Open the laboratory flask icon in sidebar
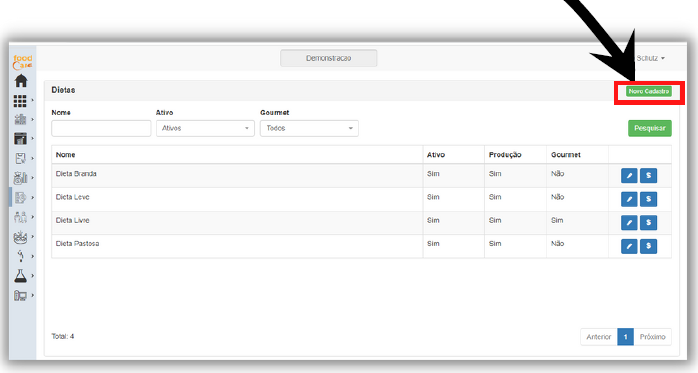The image size is (698, 373). point(20,276)
